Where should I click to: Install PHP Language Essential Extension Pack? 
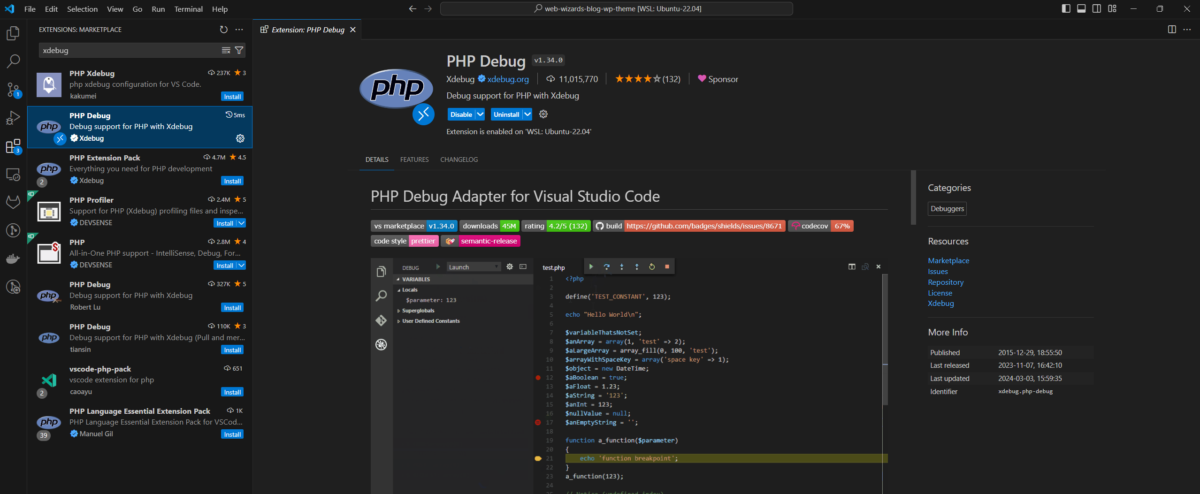[232, 434]
